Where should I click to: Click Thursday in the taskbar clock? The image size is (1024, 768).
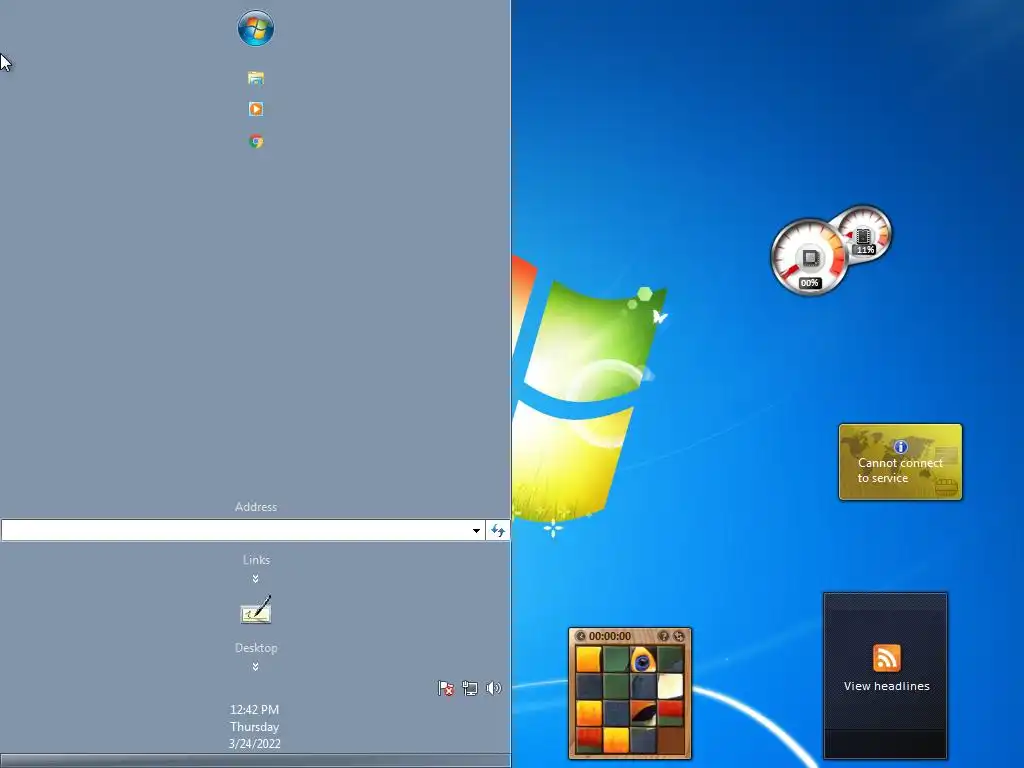254,726
